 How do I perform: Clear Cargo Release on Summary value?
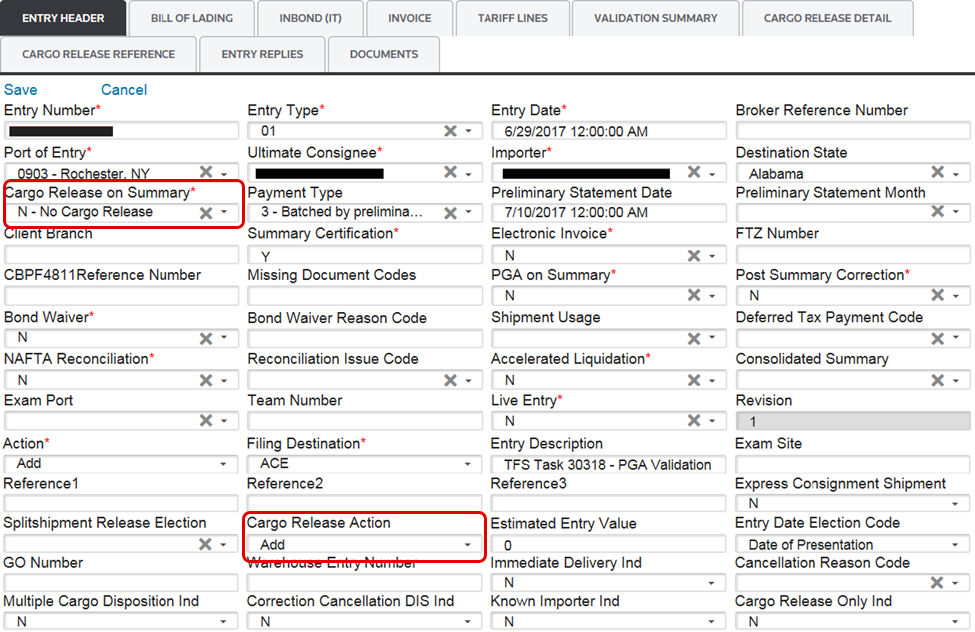click(206, 212)
